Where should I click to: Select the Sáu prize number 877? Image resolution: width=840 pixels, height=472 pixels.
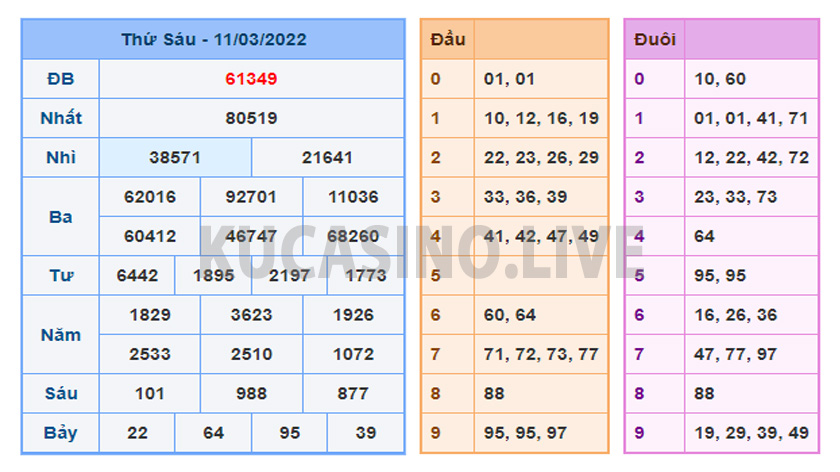point(352,394)
